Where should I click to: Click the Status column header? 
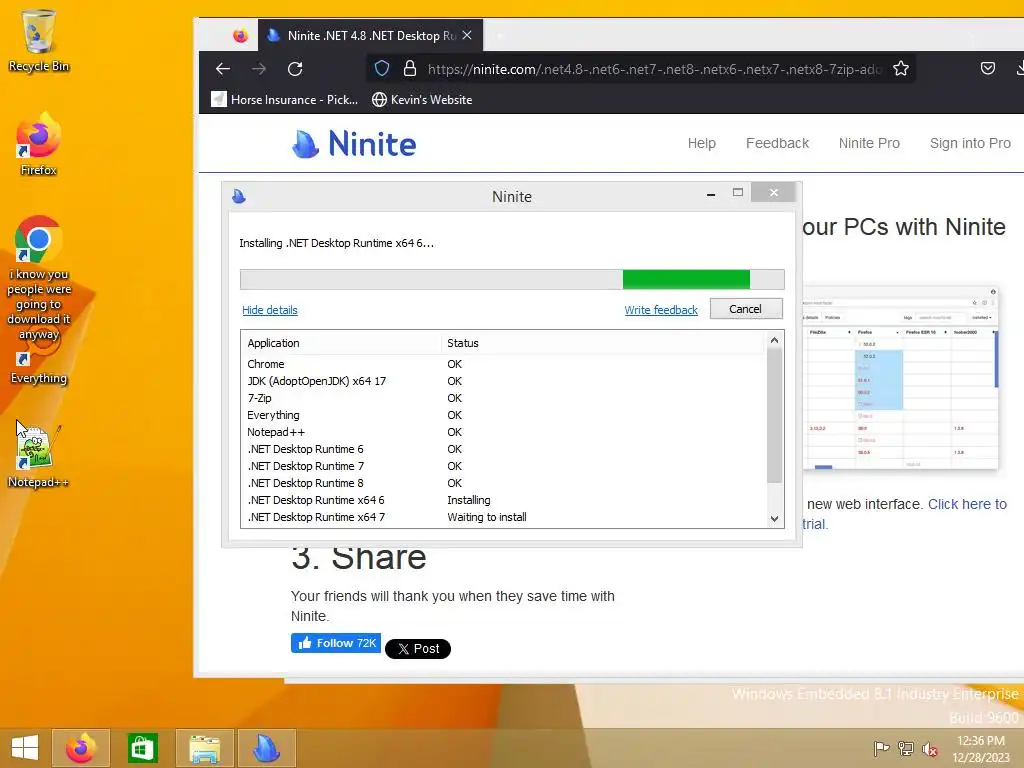click(602, 343)
